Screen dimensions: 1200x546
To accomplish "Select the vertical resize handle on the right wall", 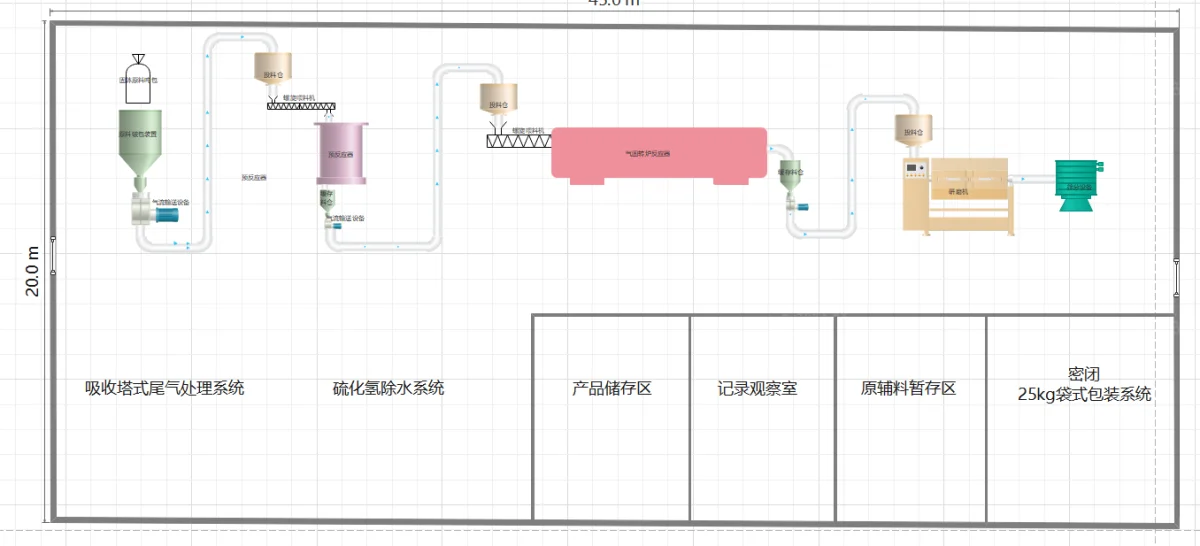I will (x=1177, y=276).
